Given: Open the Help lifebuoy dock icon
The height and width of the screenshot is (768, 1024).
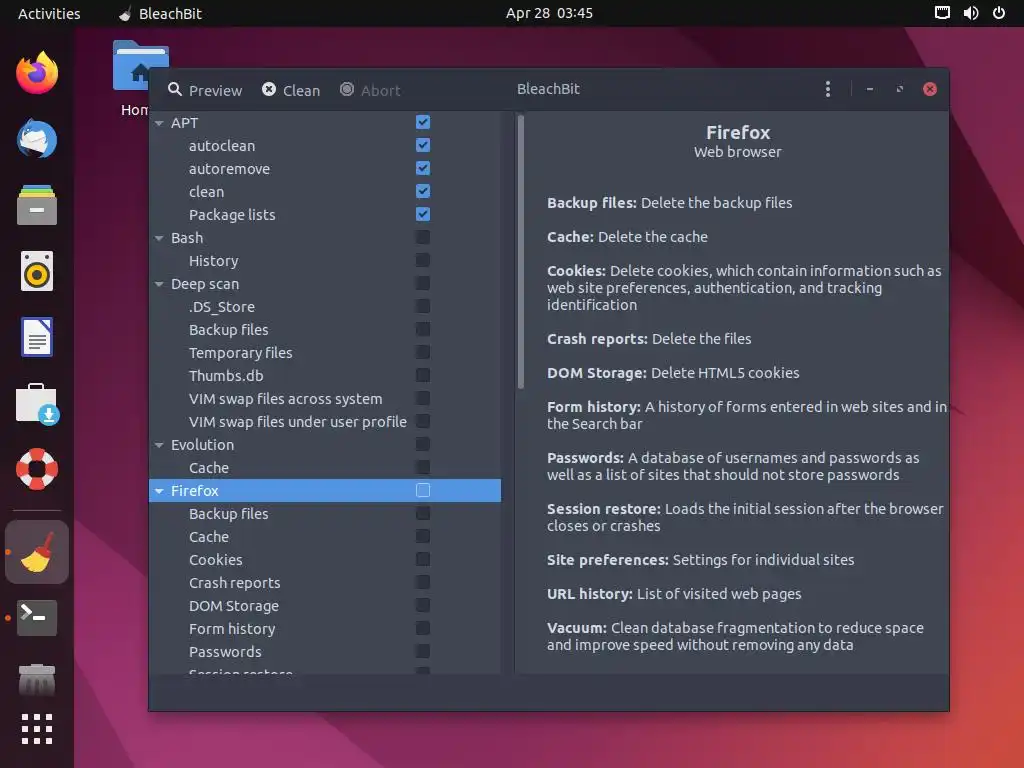Looking at the screenshot, I should click(37, 469).
